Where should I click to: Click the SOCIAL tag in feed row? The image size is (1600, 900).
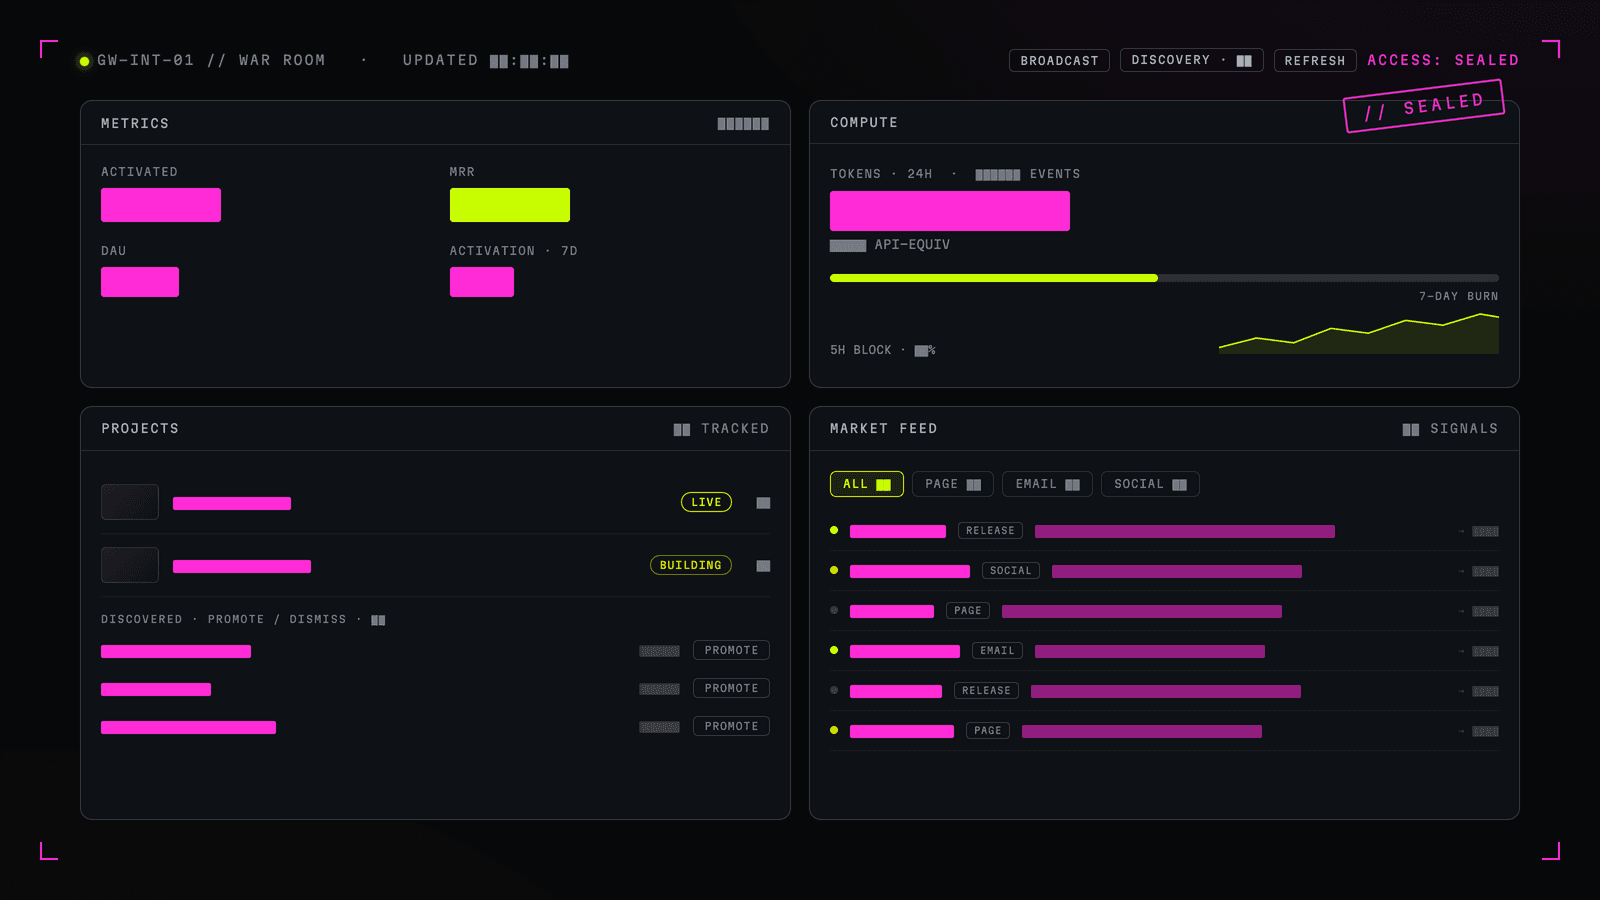pos(1010,571)
